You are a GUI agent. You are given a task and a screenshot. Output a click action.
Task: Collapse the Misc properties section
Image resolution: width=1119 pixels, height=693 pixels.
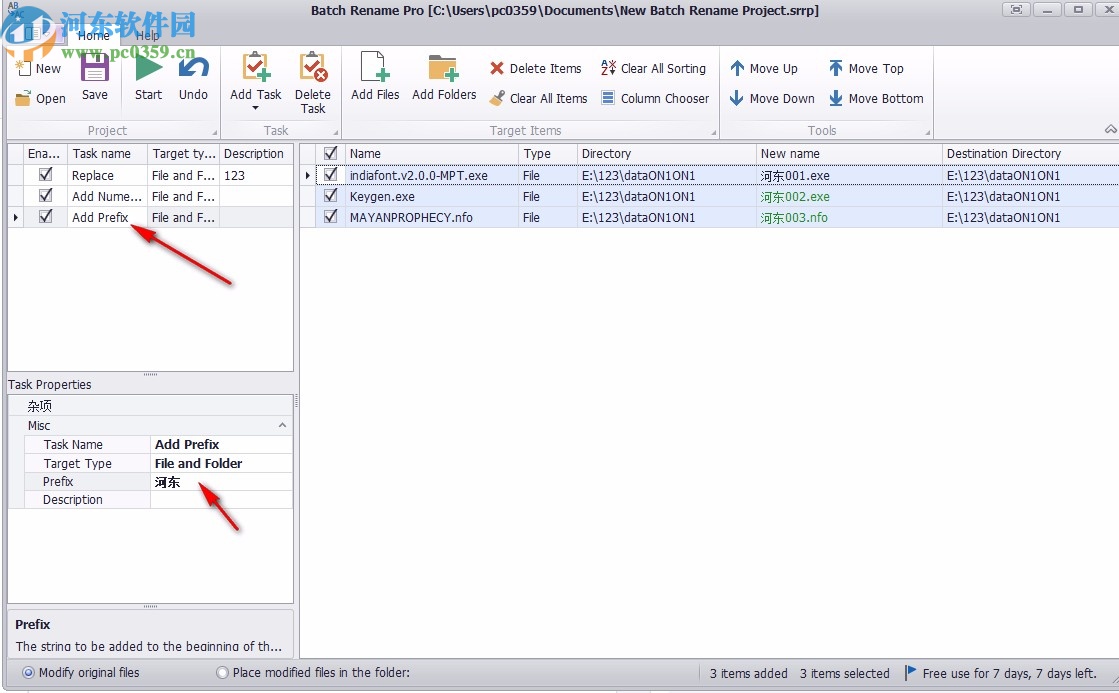[283, 425]
